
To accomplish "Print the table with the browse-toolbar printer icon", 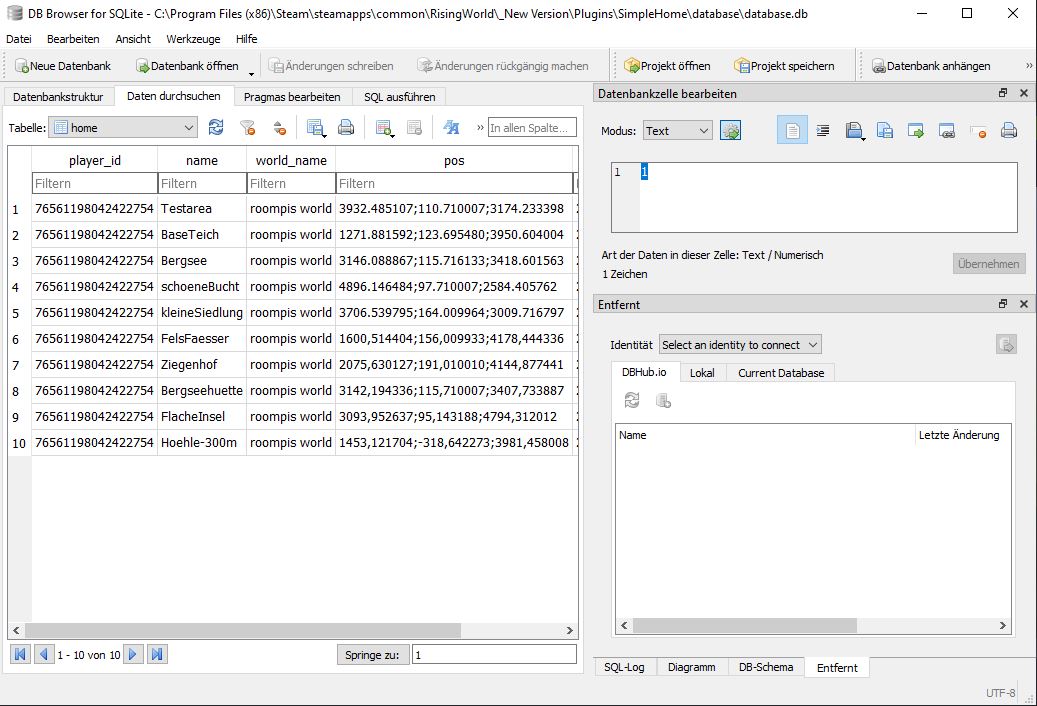I will coord(346,128).
